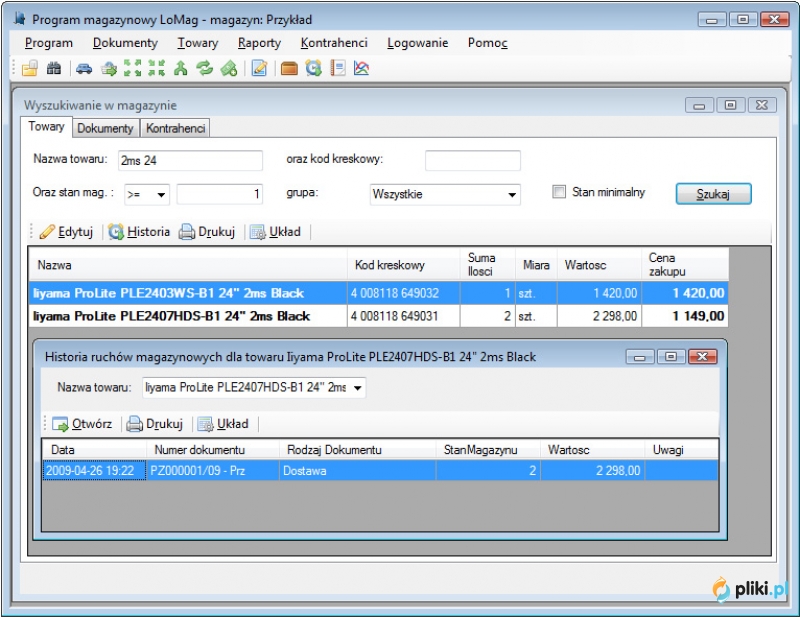The image size is (800, 617).
Task: Open the Towary menu
Action: [x=197, y=43]
